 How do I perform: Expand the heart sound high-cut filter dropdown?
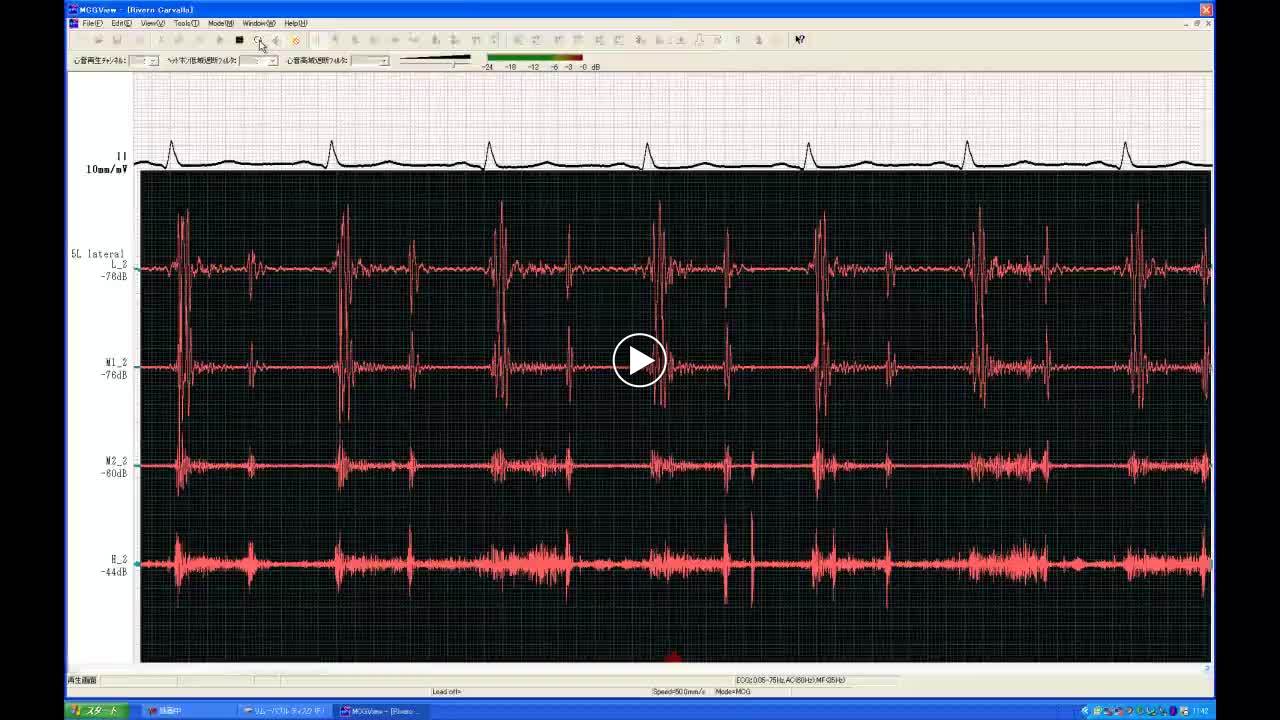click(383, 61)
